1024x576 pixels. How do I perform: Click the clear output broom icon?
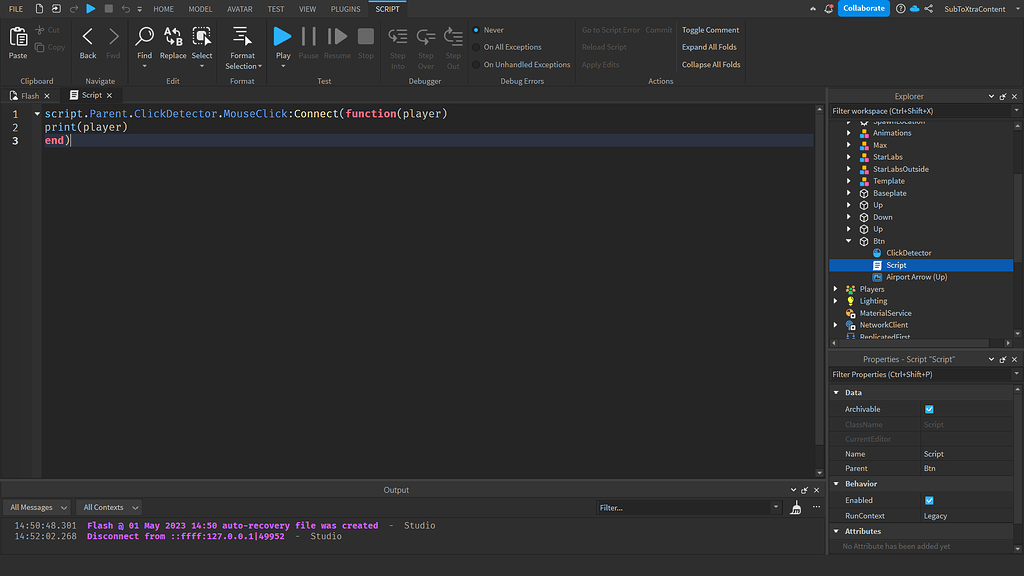(x=795, y=508)
